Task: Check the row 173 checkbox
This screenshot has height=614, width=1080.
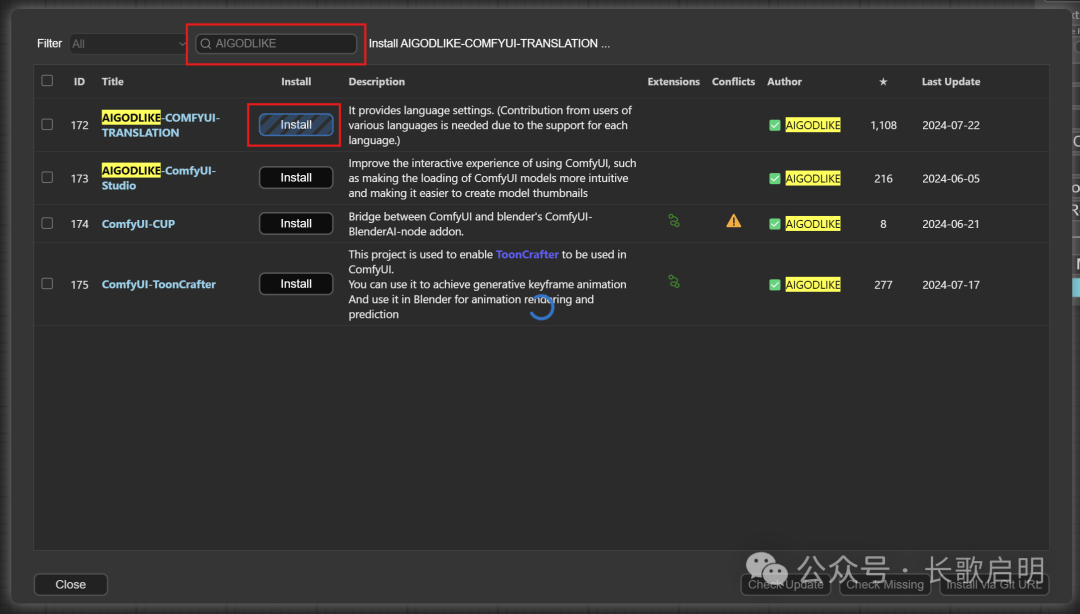Action: pyautogui.click(x=47, y=178)
